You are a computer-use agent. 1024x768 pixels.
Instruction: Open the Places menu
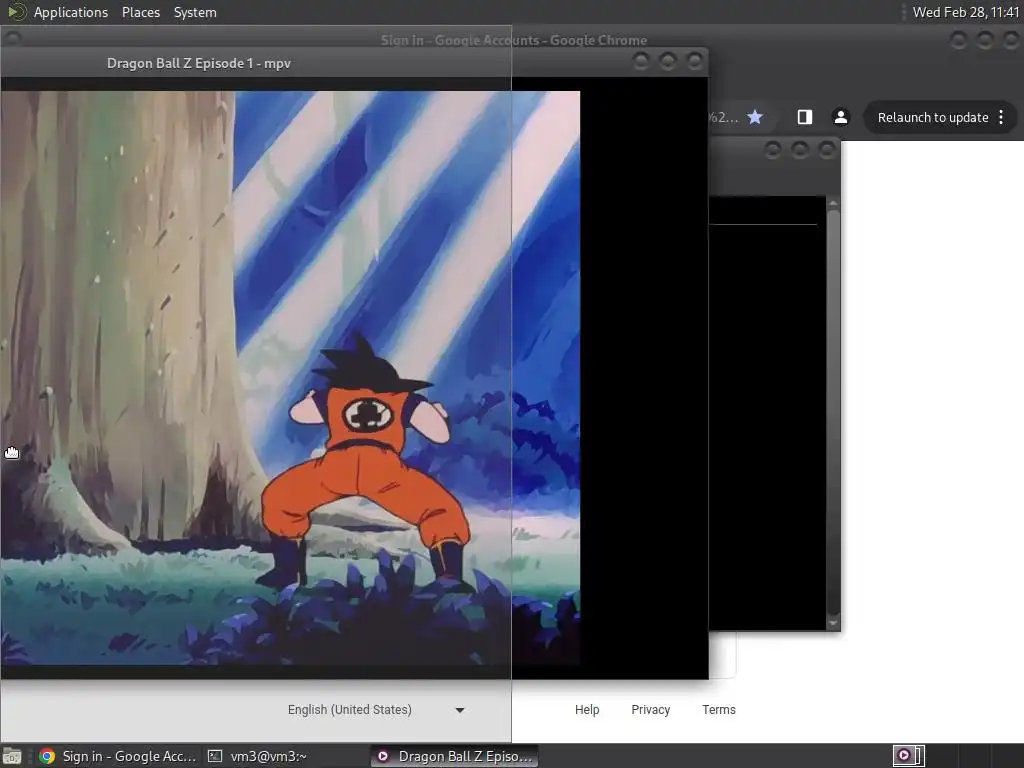[140, 12]
